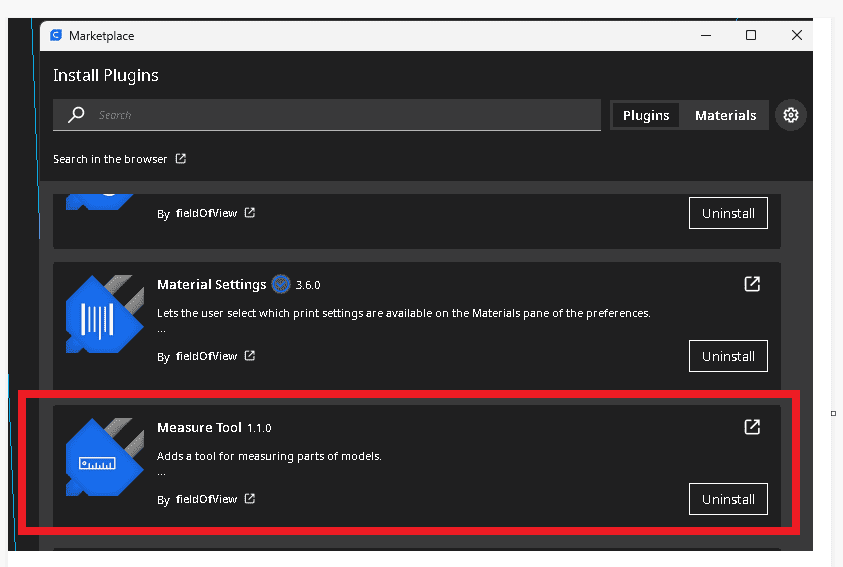843x567 pixels.
Task: Open fieldOfView author link under Material Settings
Action: point(206,356)
